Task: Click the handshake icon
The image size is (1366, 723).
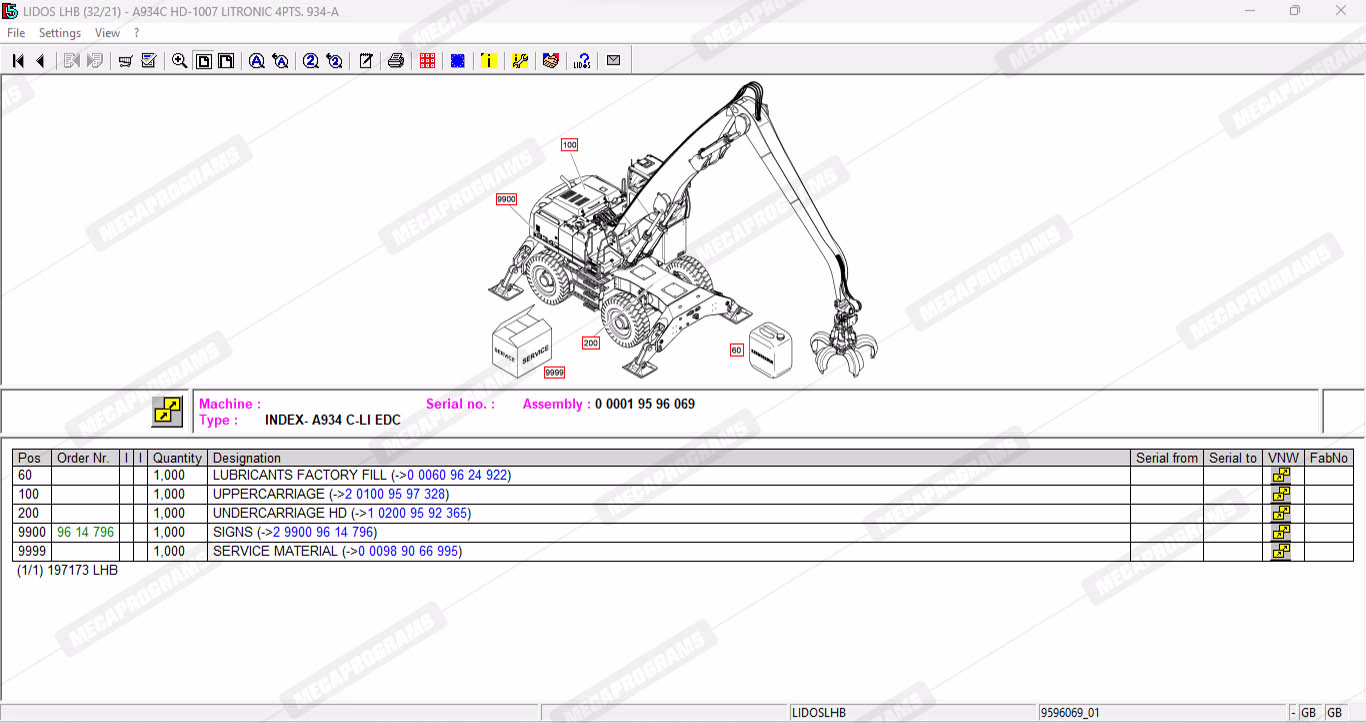Action: tap(550, 61)
